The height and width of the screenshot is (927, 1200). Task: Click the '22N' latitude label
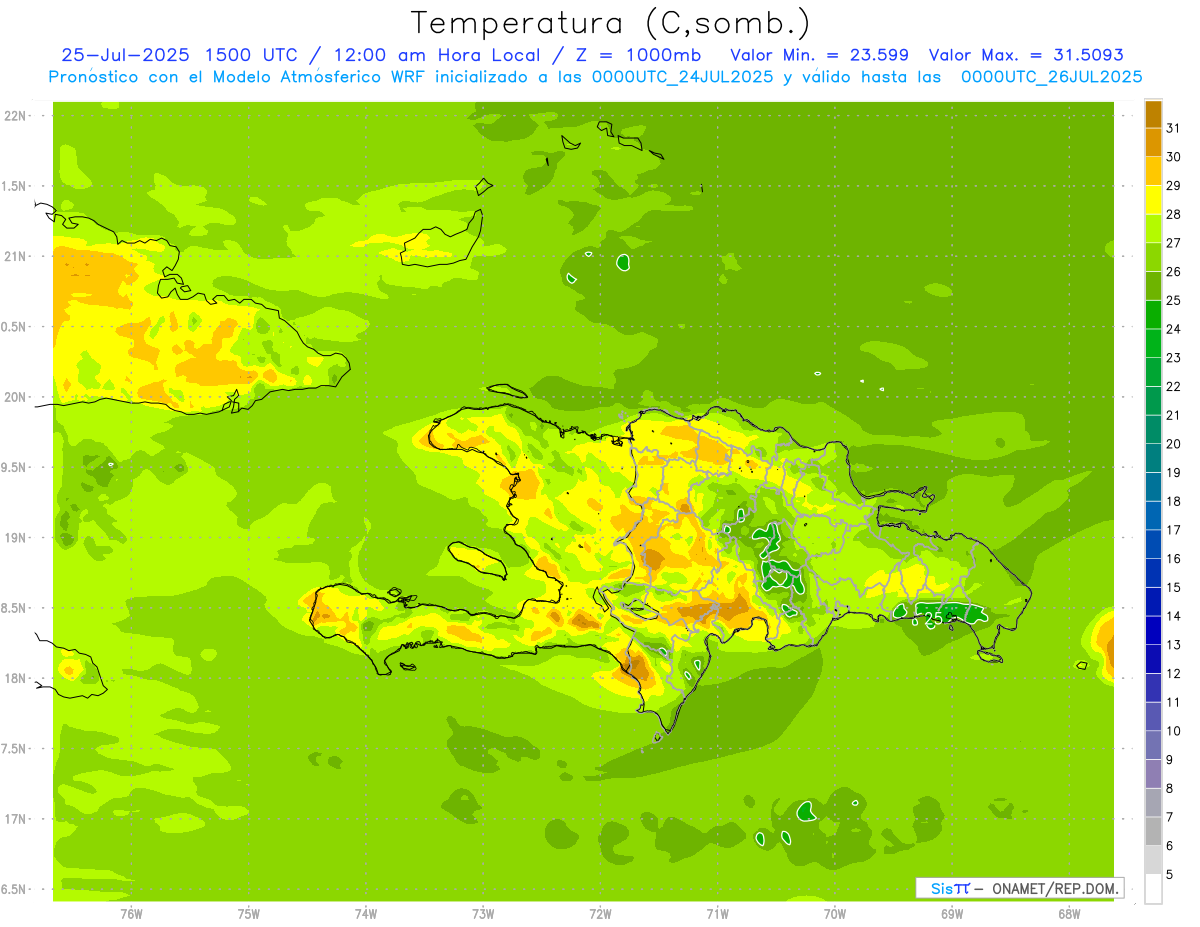coord(13,116)
